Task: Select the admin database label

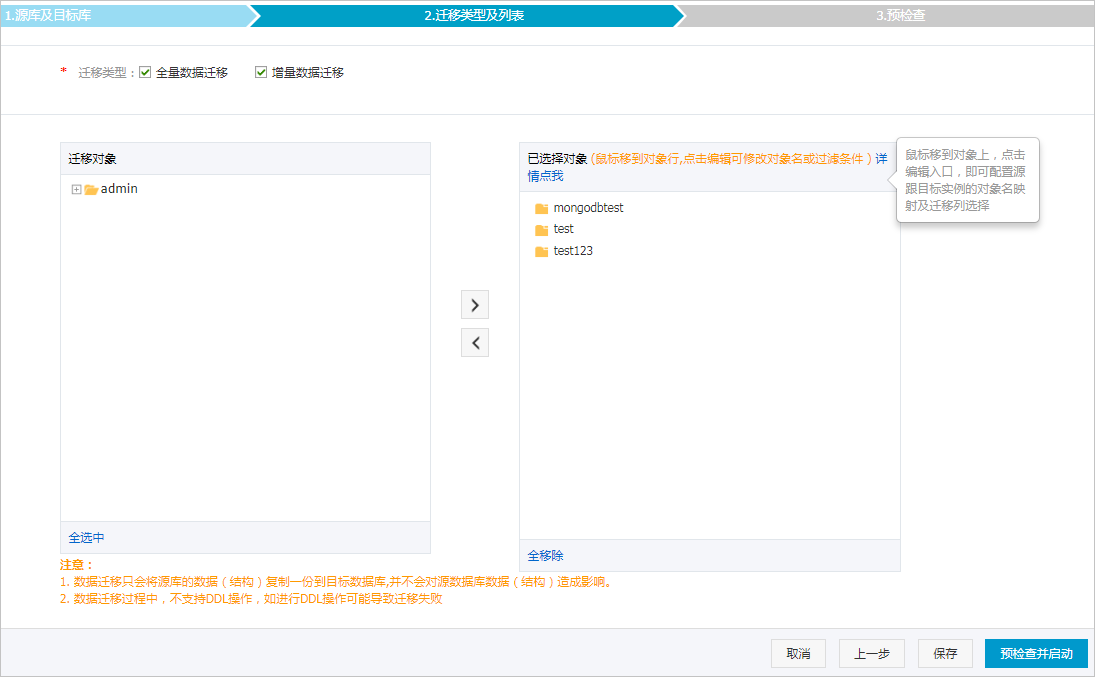Action: pyautogui.click(x=119, y=189)
